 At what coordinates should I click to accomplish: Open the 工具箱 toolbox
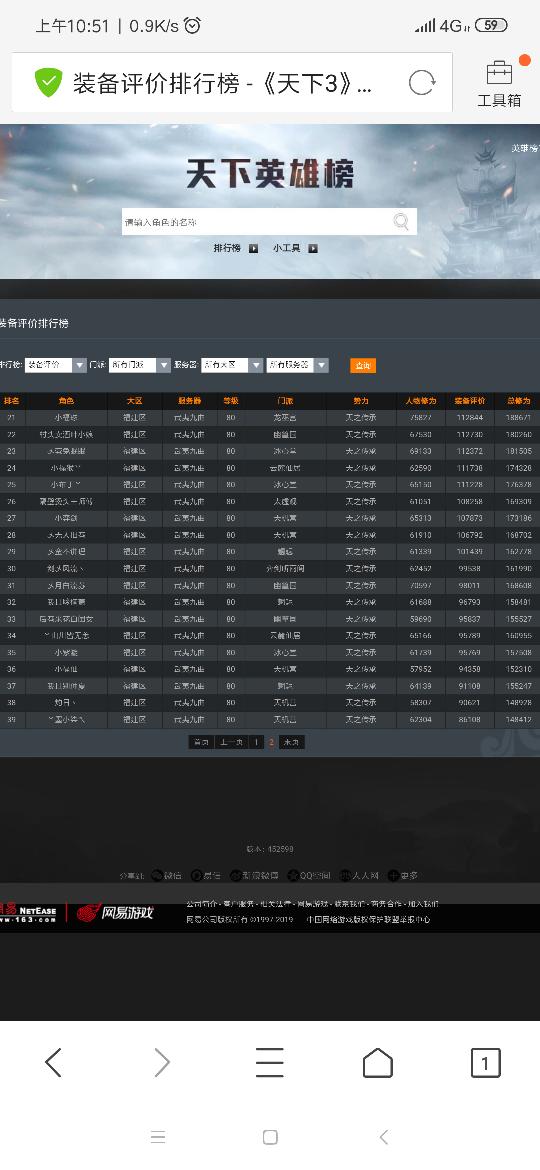(499, 84)
